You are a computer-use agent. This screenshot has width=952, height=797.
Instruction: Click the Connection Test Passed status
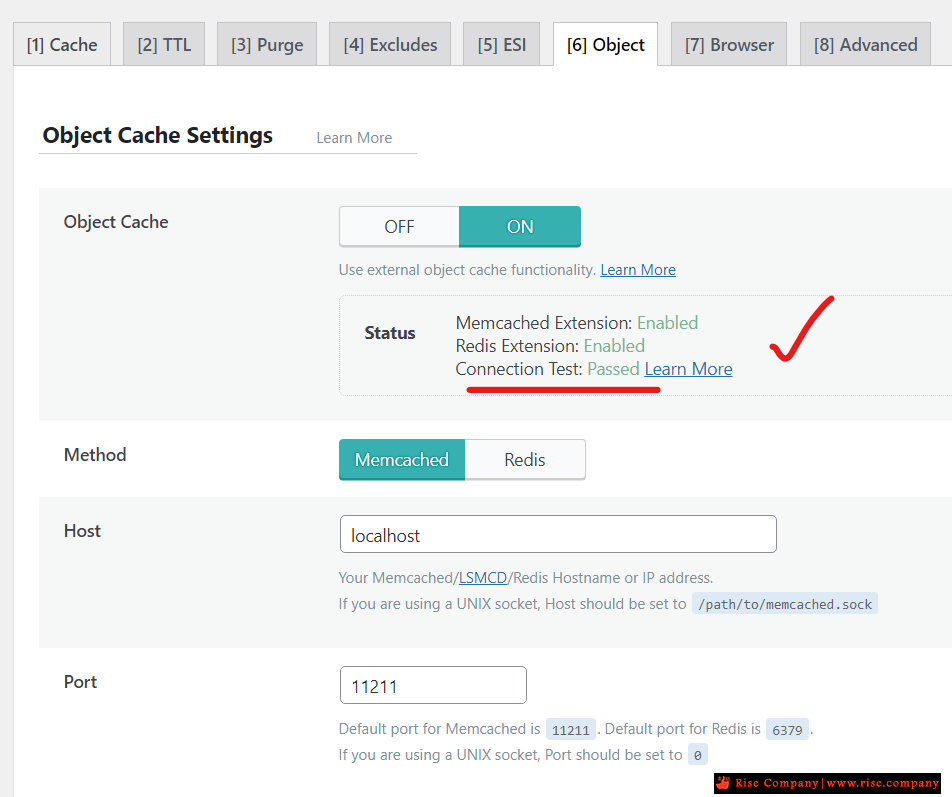pos(613,369)
